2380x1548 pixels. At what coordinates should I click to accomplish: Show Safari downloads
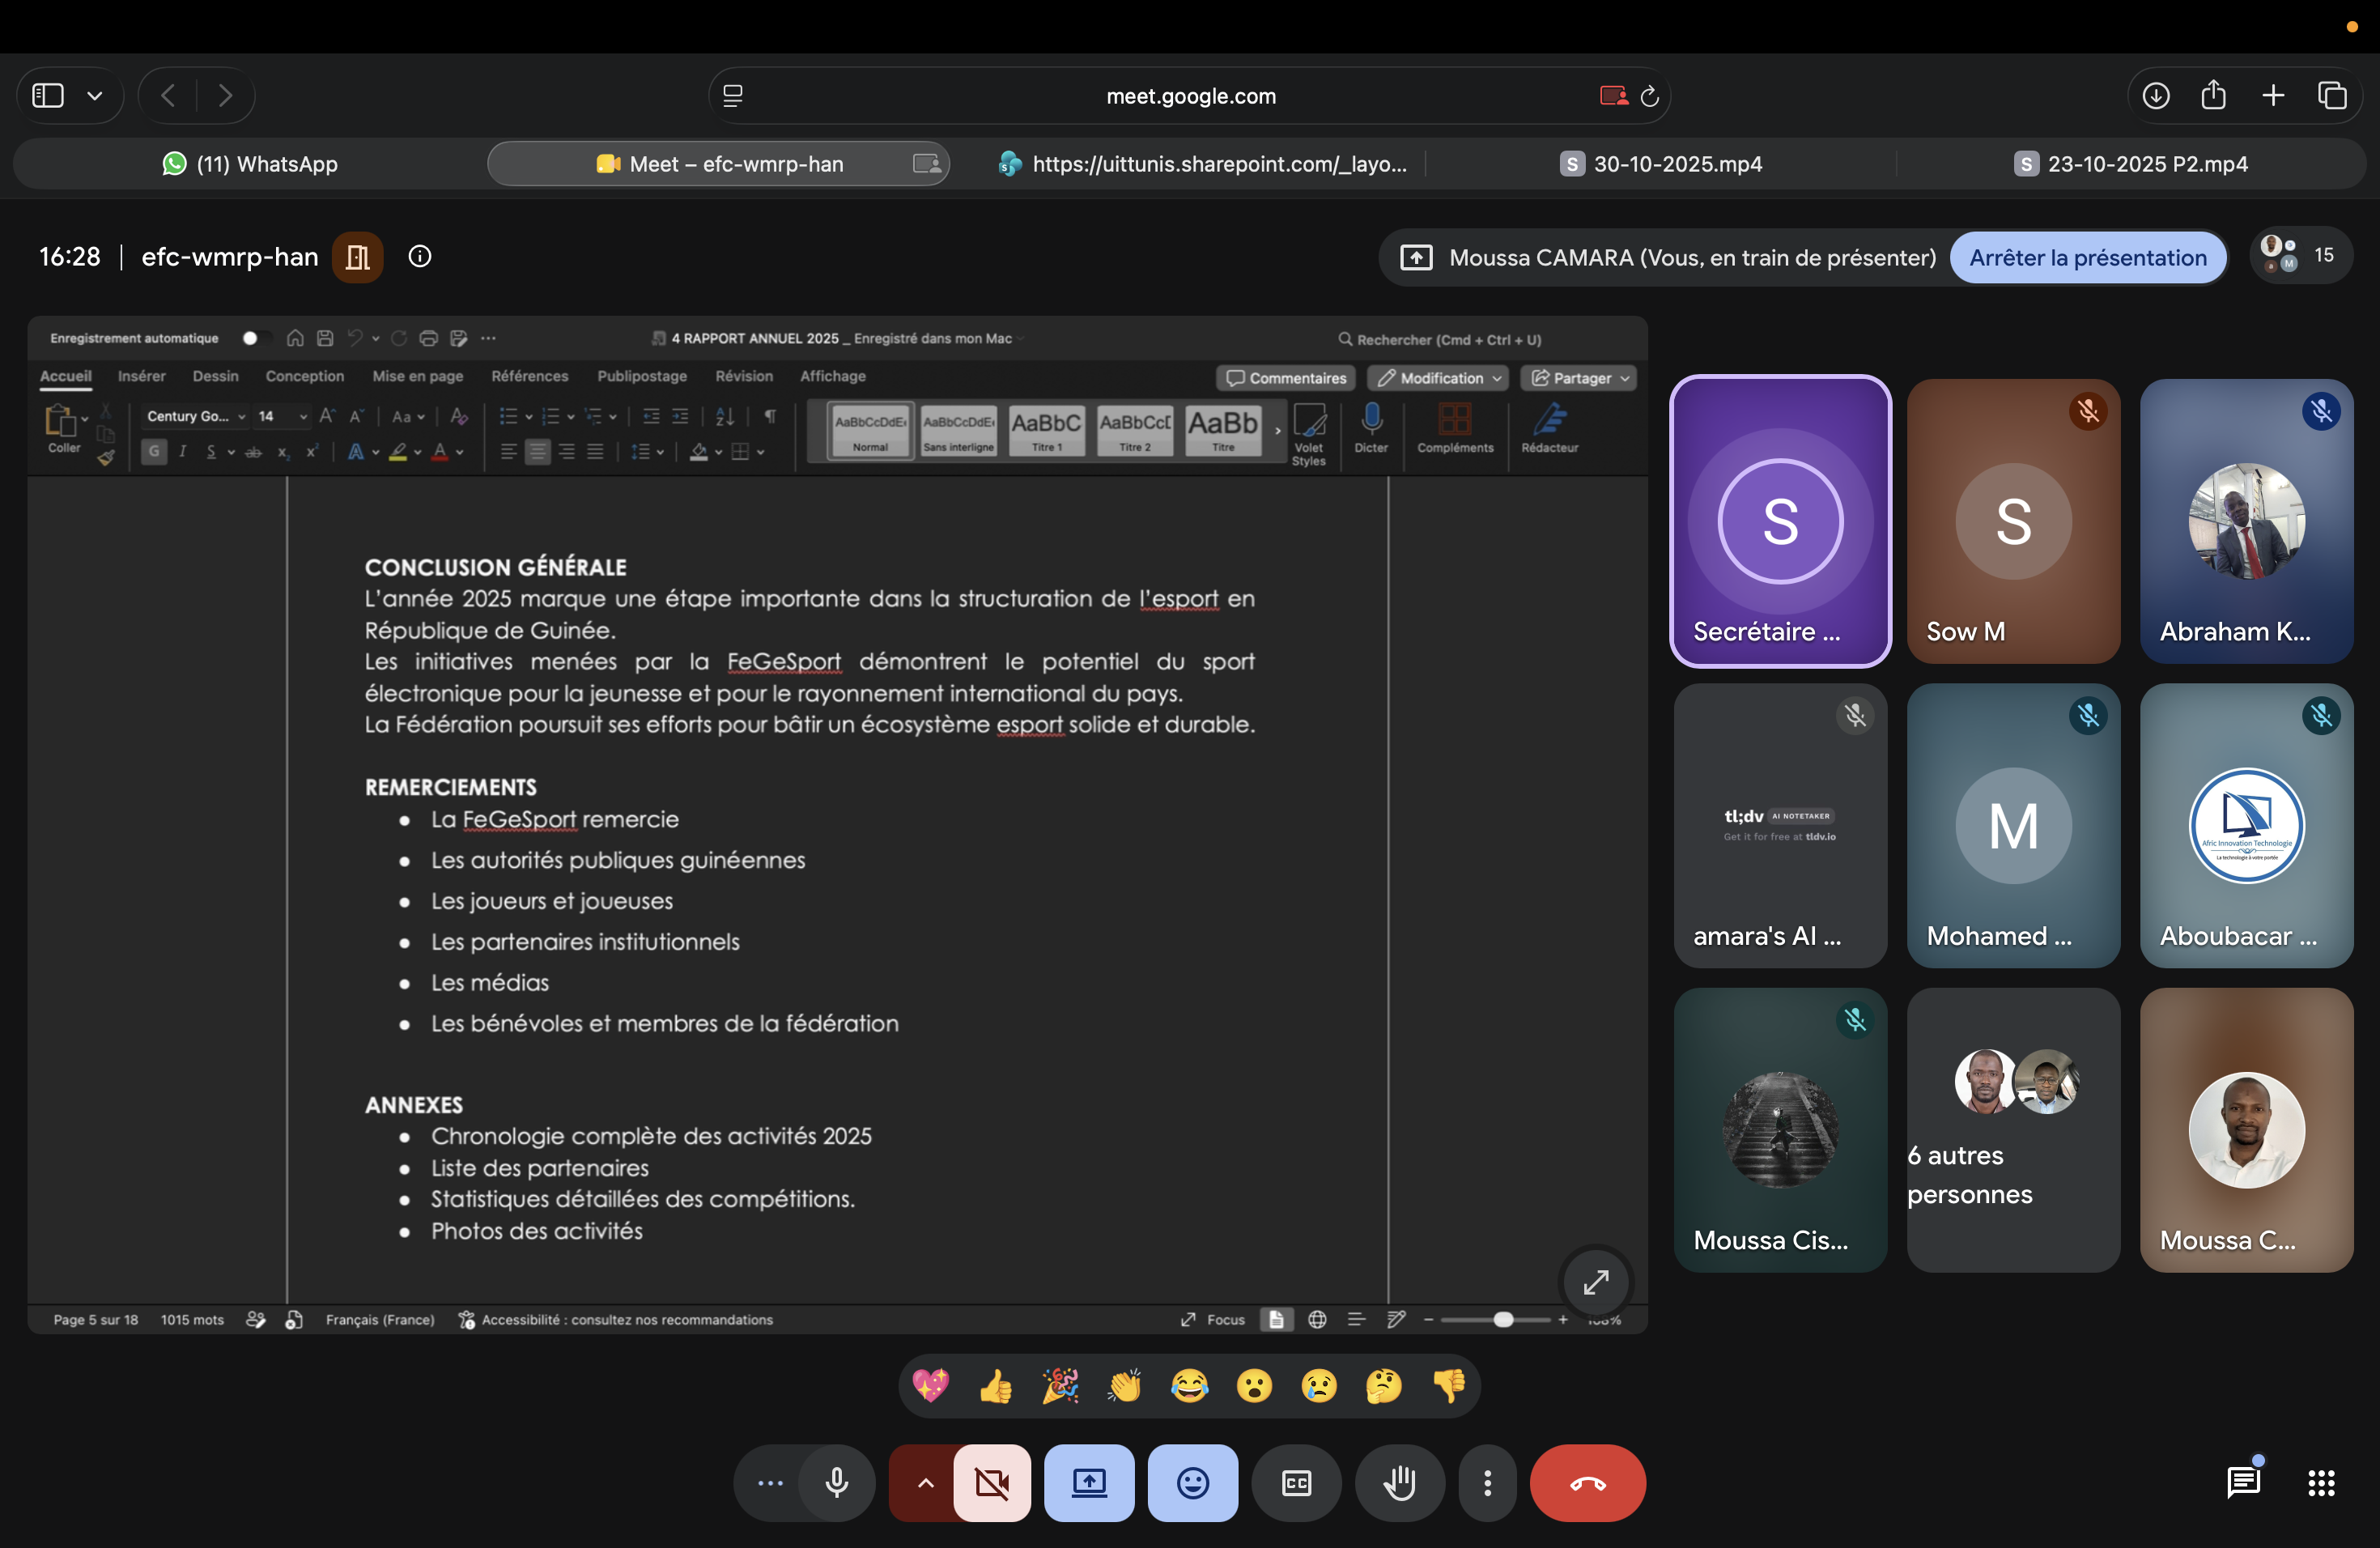click(2155, 95)
